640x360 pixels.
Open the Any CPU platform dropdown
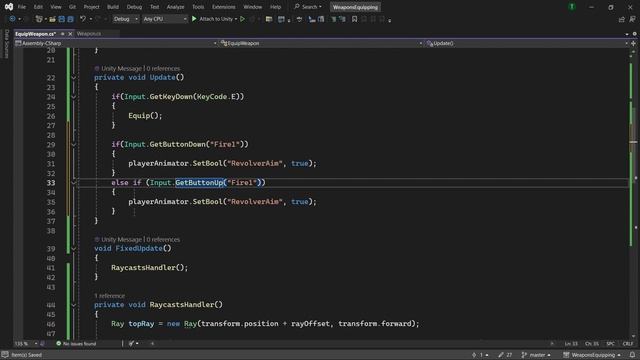coord(165,19)
